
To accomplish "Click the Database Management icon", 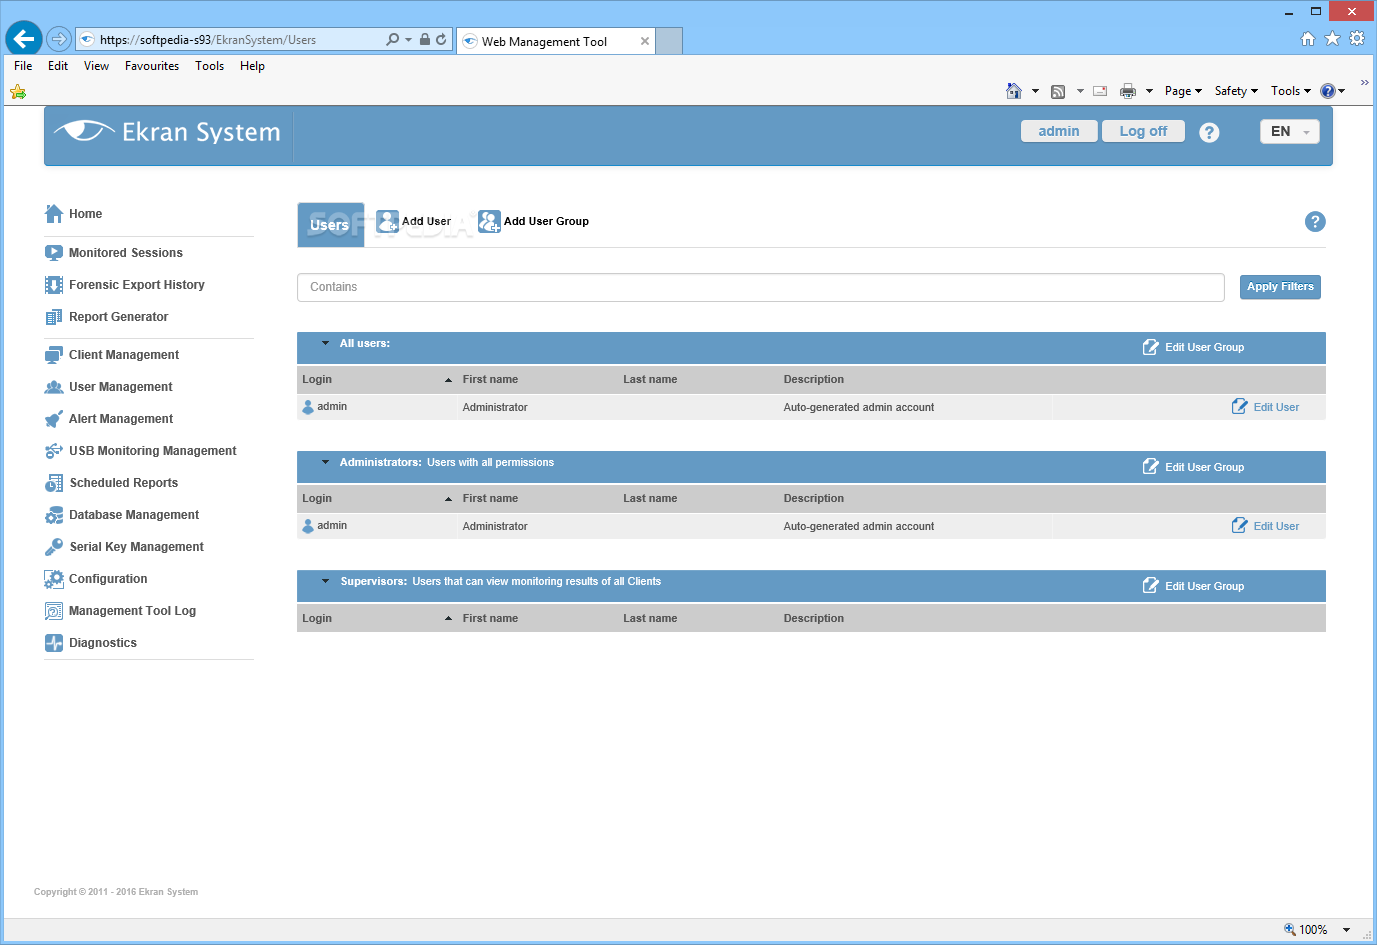I will coord(54,515).
